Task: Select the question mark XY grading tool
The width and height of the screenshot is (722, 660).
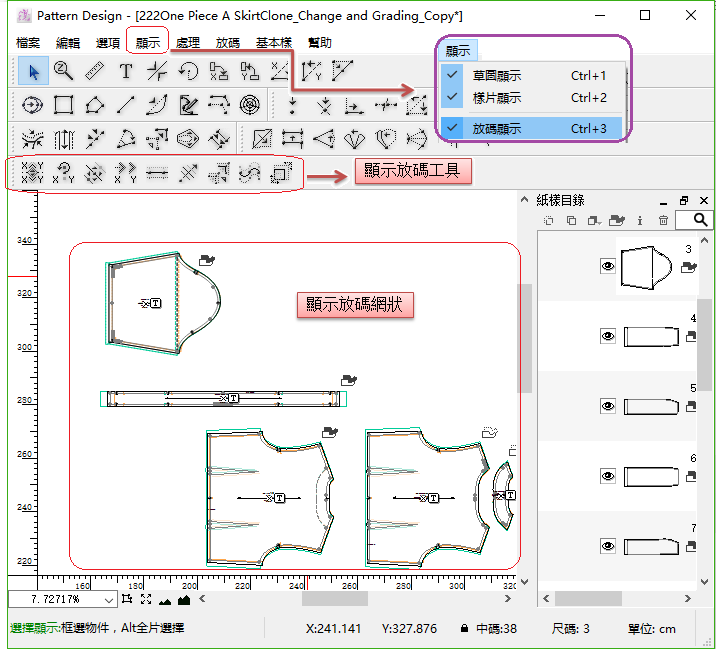Action: pyautogui.click(x=63, y=173)
